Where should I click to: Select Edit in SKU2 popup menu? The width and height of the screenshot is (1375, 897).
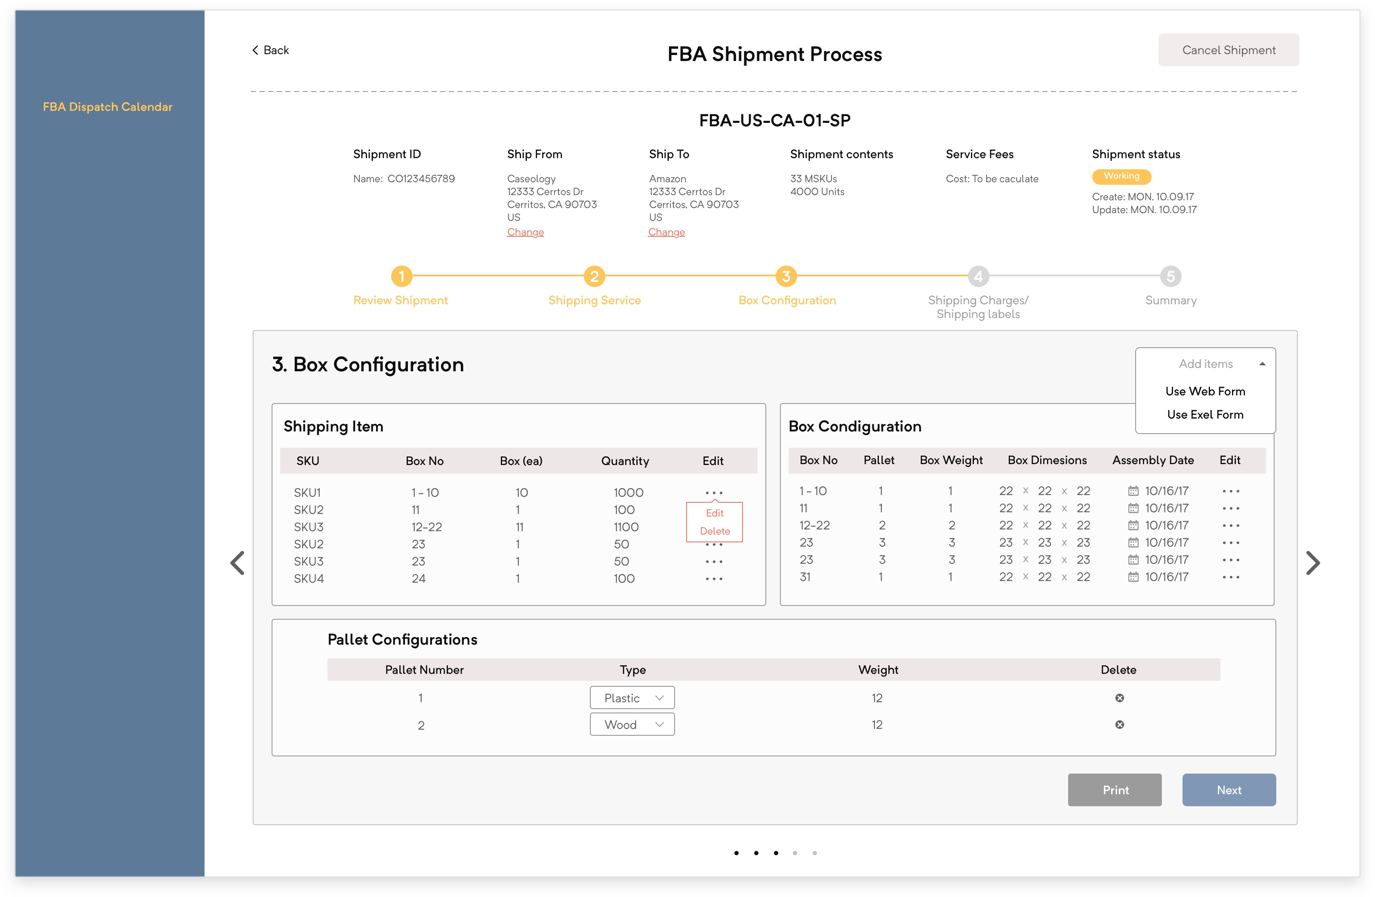(714, 513)
